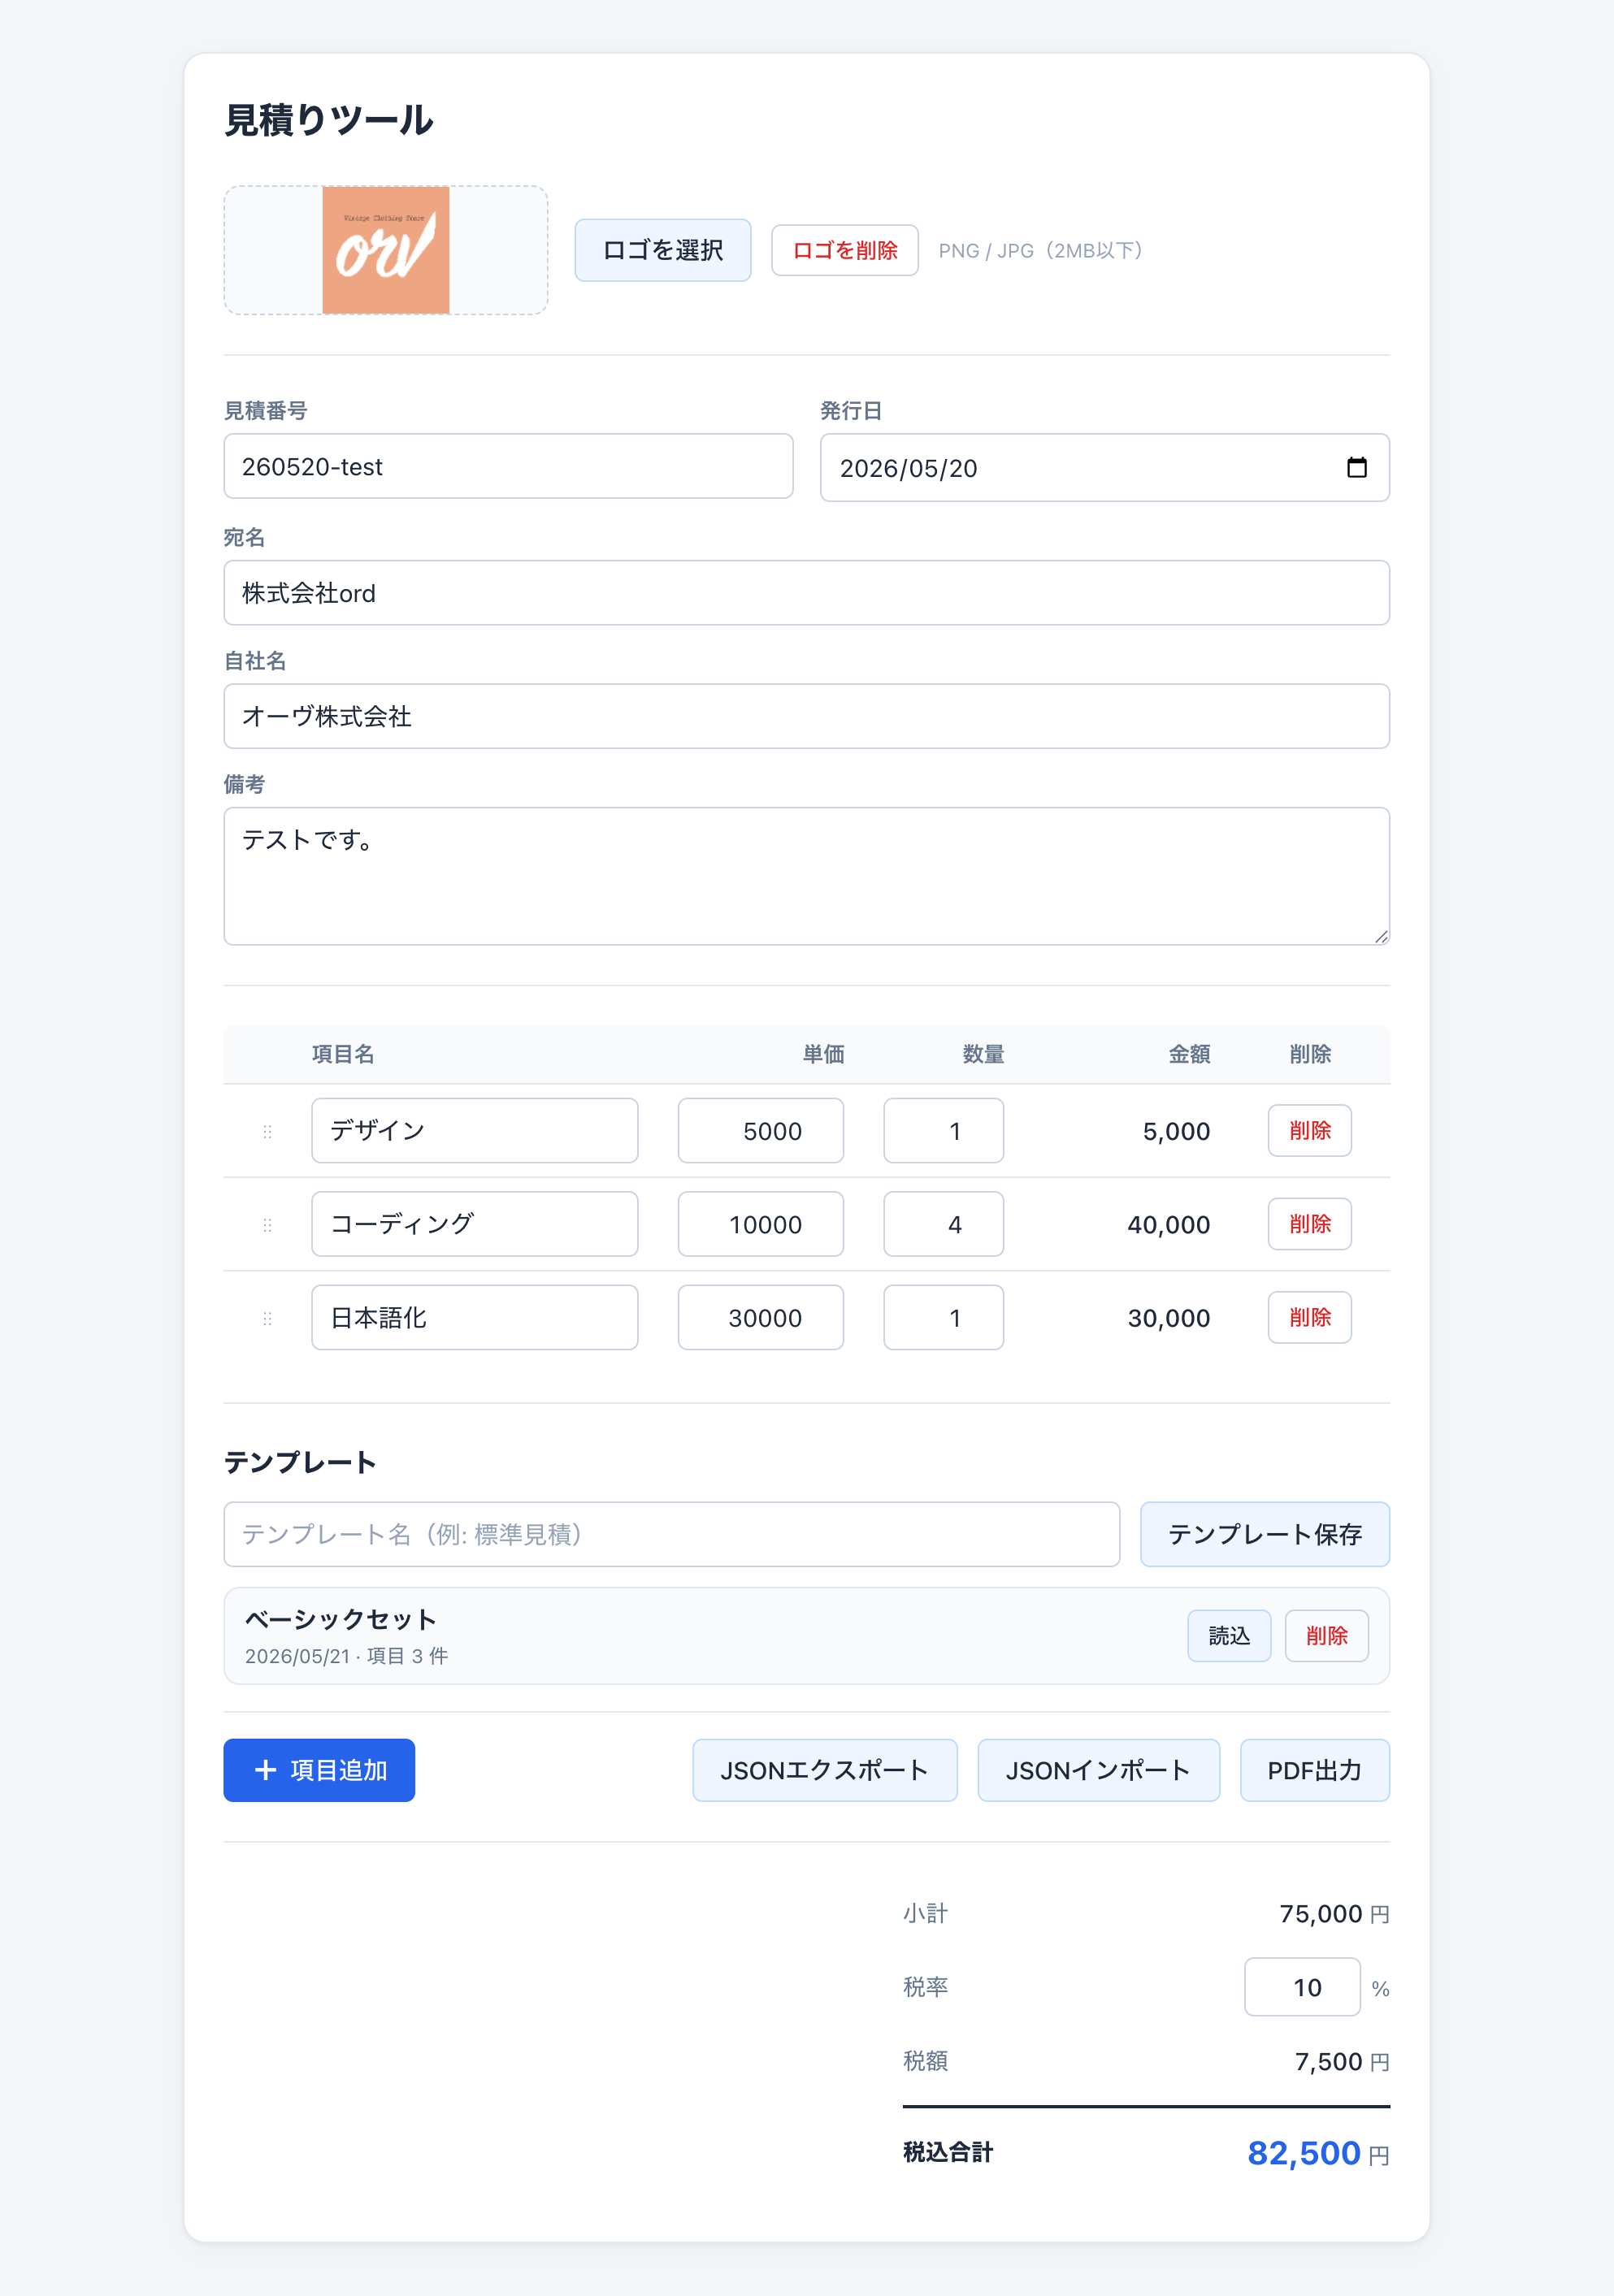Click the ロゴを選択 button
This screenshot has width=1614, height=2296.
pos(662,250)
